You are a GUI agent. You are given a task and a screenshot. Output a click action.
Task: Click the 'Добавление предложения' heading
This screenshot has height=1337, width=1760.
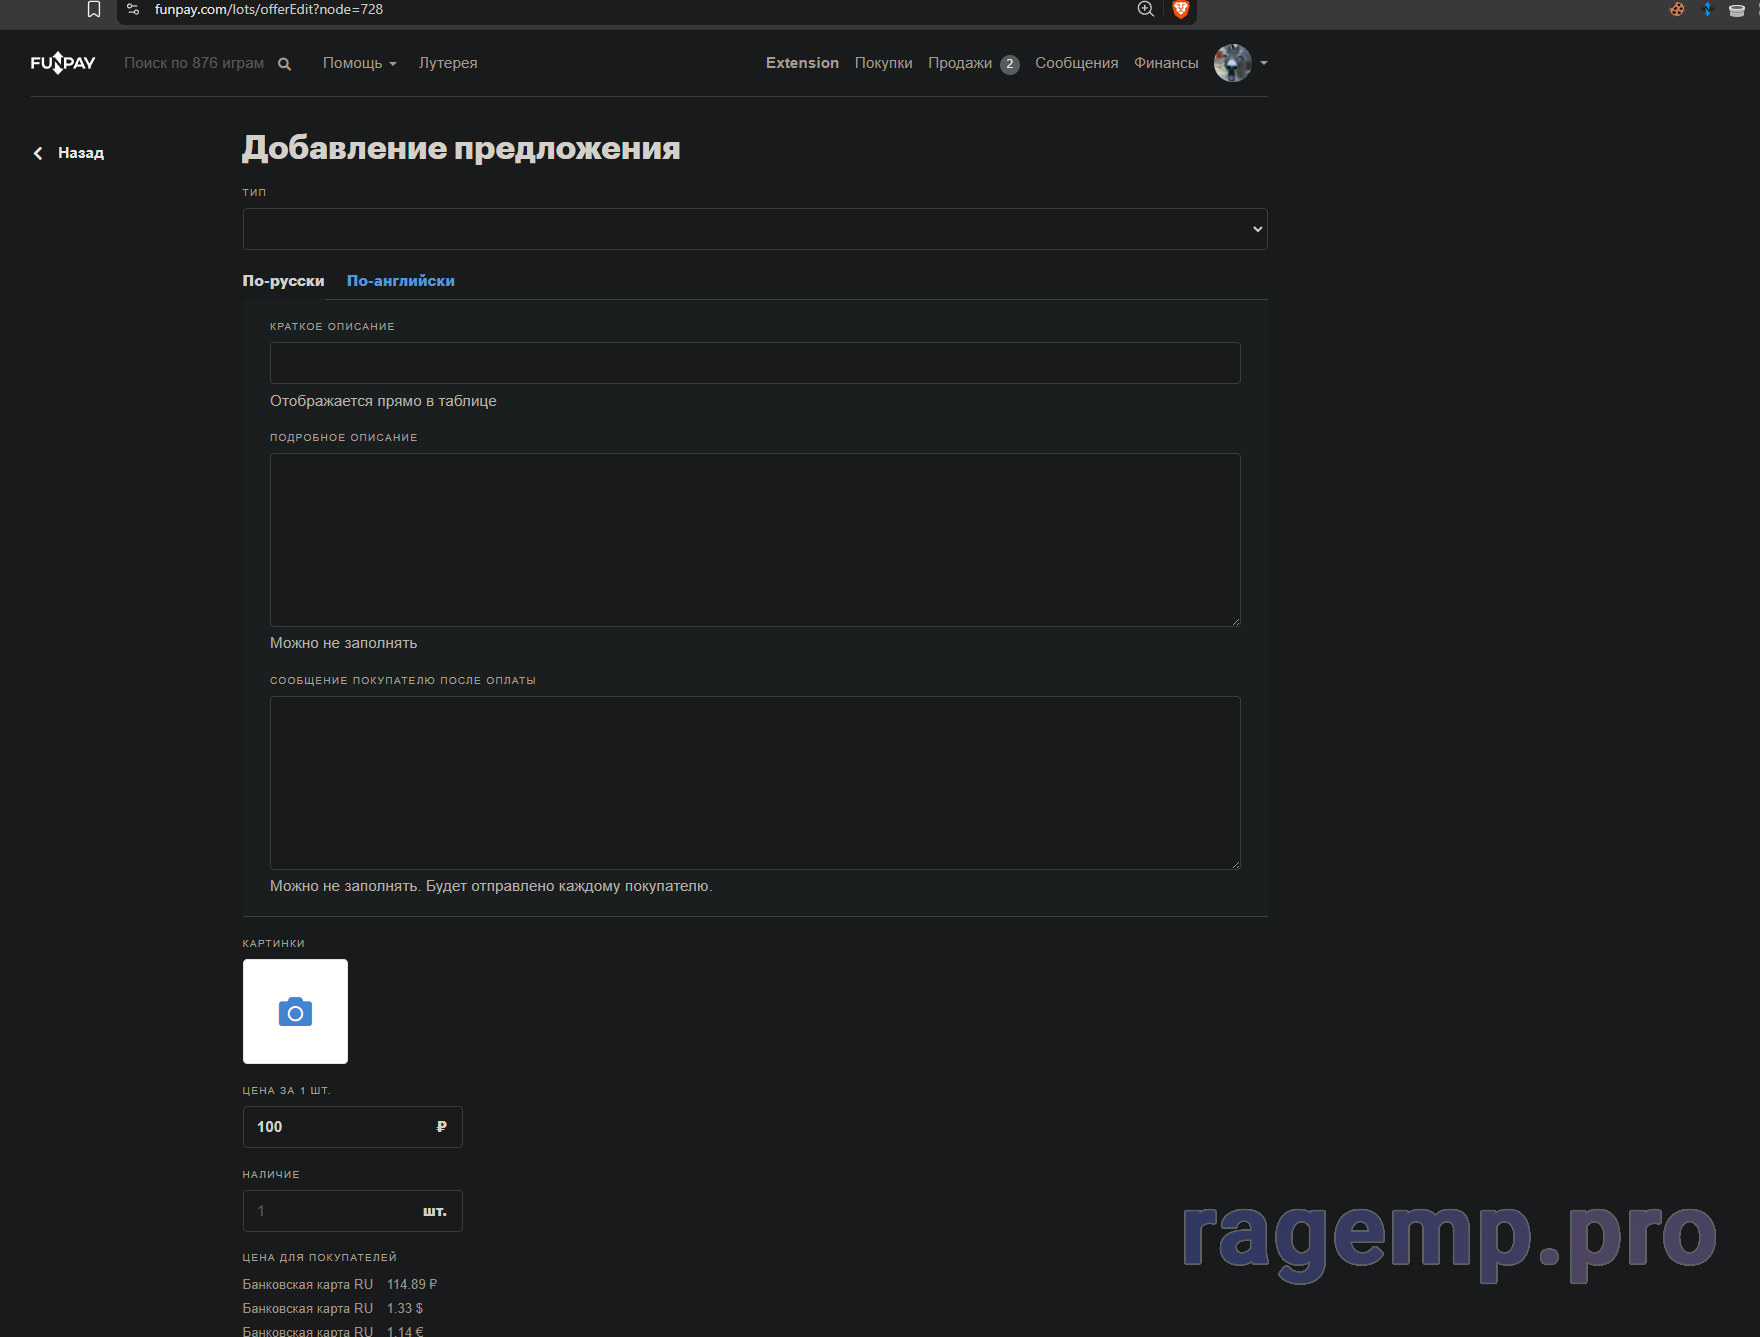click(461, 148)
